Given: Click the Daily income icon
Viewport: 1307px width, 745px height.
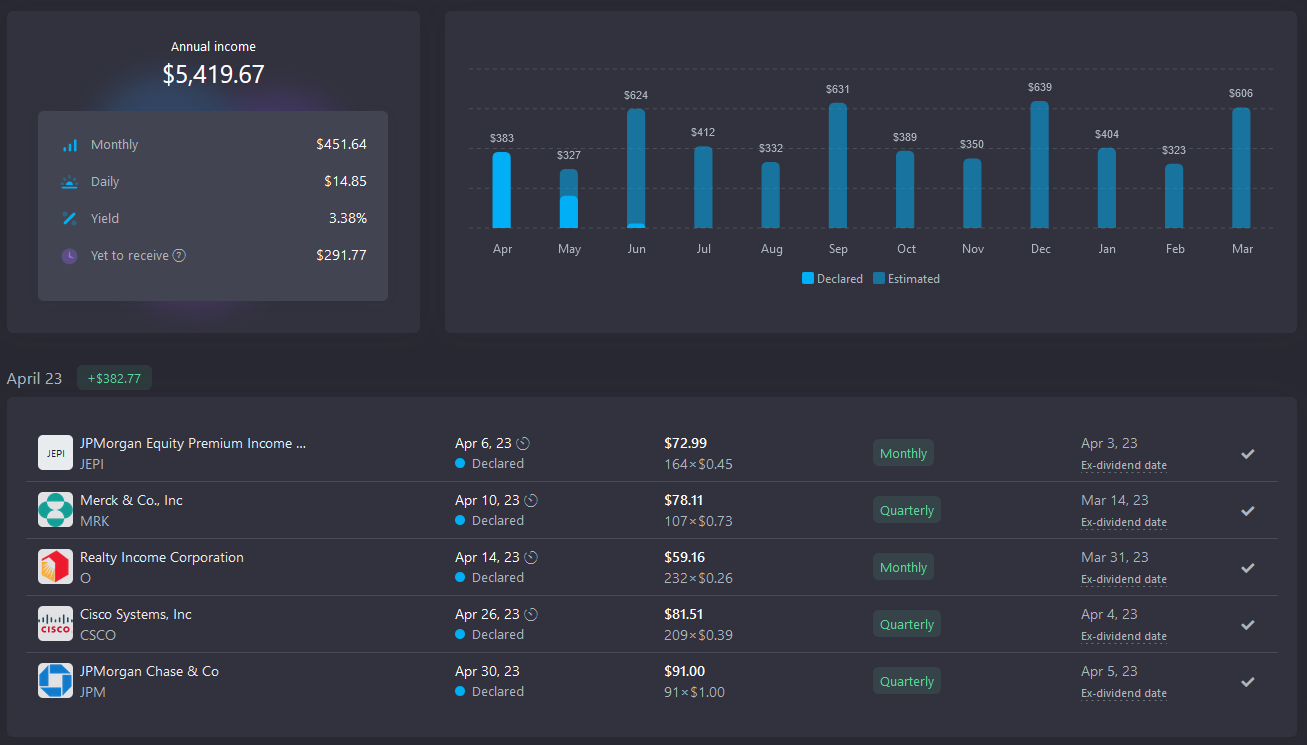Looking at the screenshot, I should pyautogui.click(x=71, y=180).
